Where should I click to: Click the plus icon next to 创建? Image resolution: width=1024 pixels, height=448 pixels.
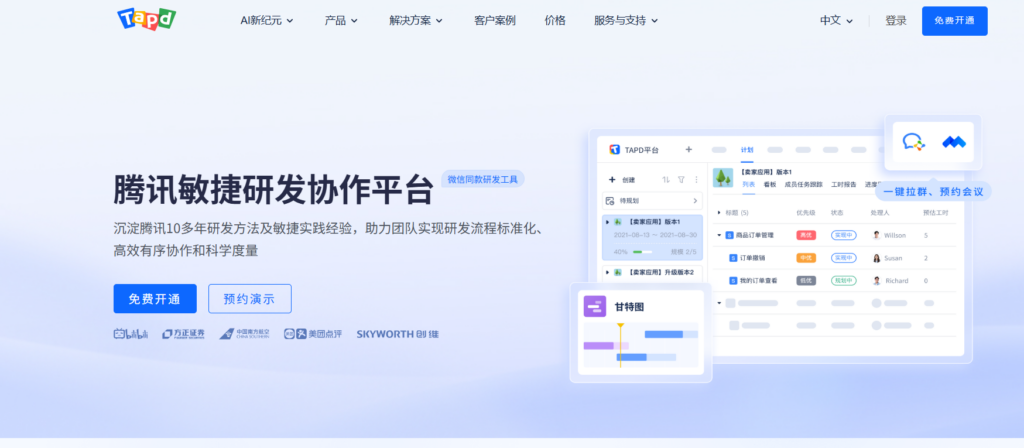612,180
